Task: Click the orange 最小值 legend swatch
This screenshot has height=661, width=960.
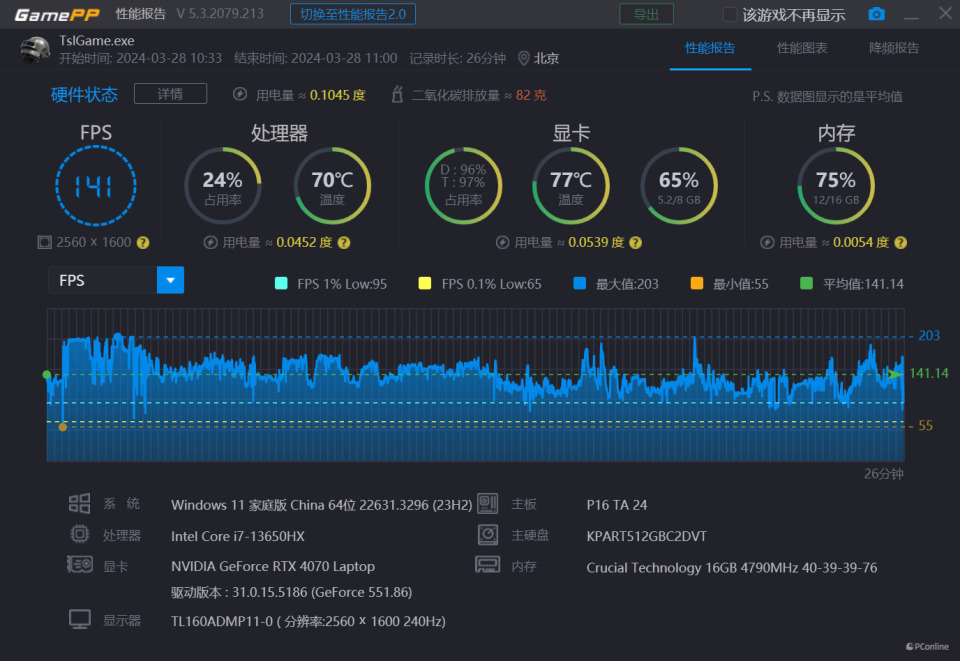Action: (x=697, y=283)
